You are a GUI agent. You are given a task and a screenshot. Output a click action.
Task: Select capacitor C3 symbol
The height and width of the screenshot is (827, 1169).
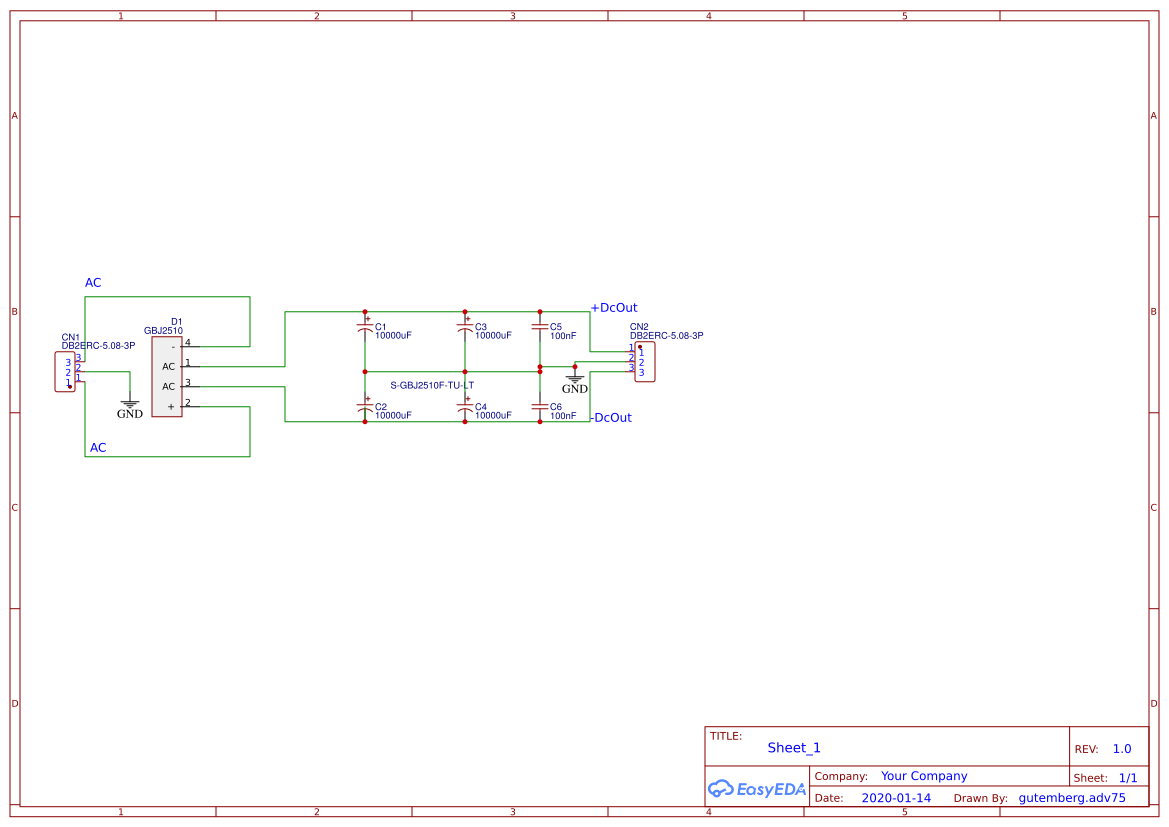(464, 327)
